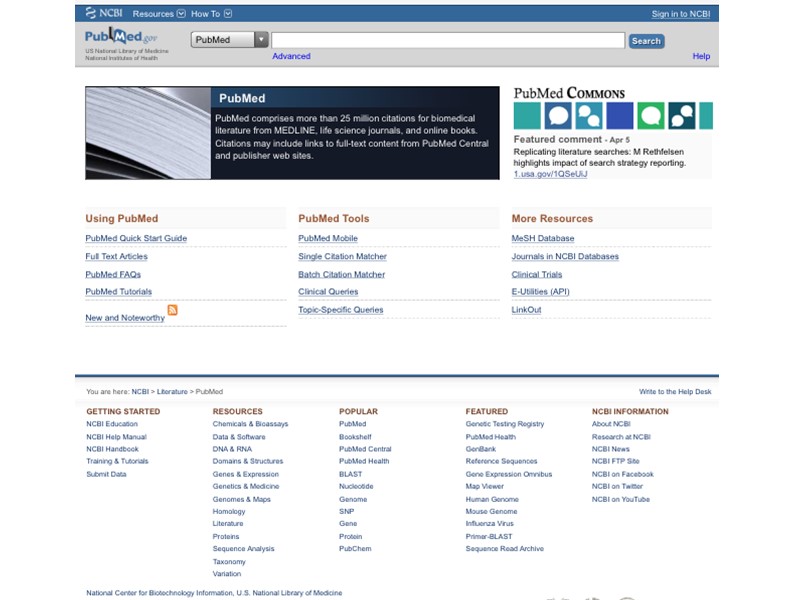Click Literature in the breadcrumb trail
800x600 pixels.
[172, 392]
